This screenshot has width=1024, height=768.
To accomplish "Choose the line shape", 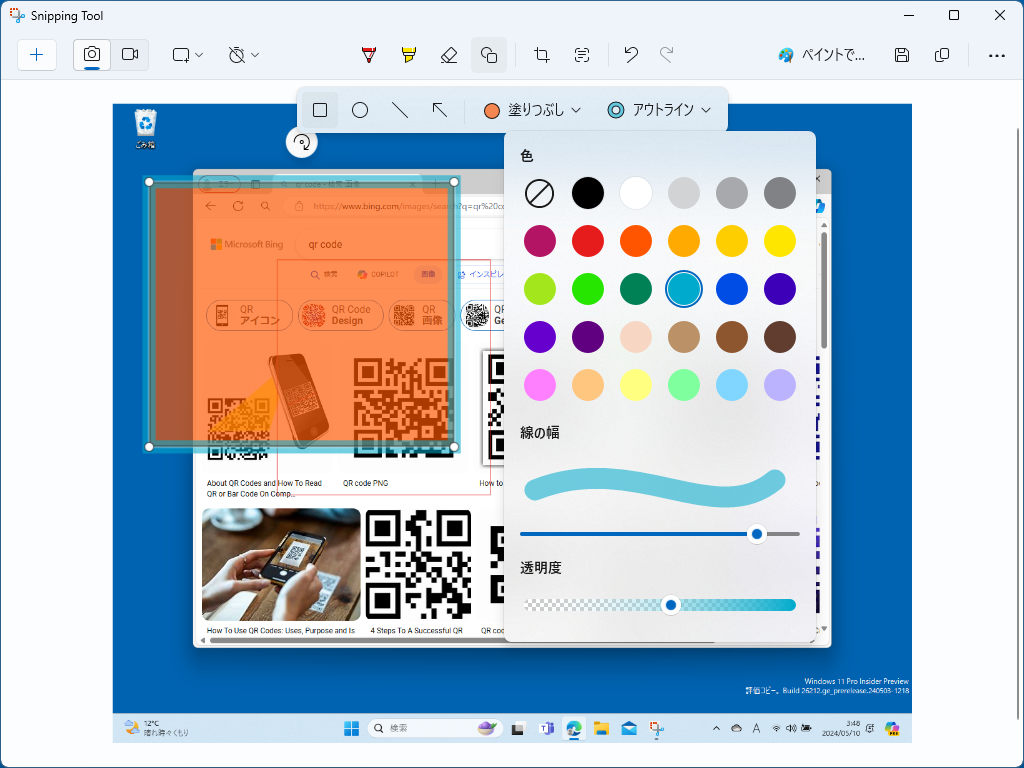I will click(400, 110).
